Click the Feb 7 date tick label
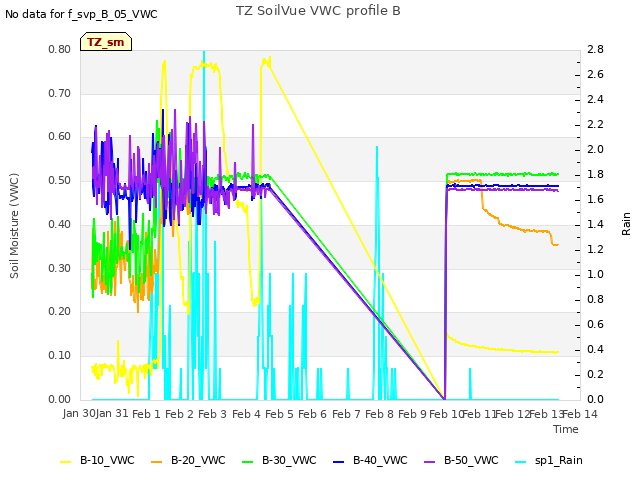The width and height of the screenshot is (640, 480). [x=347, y=414]
